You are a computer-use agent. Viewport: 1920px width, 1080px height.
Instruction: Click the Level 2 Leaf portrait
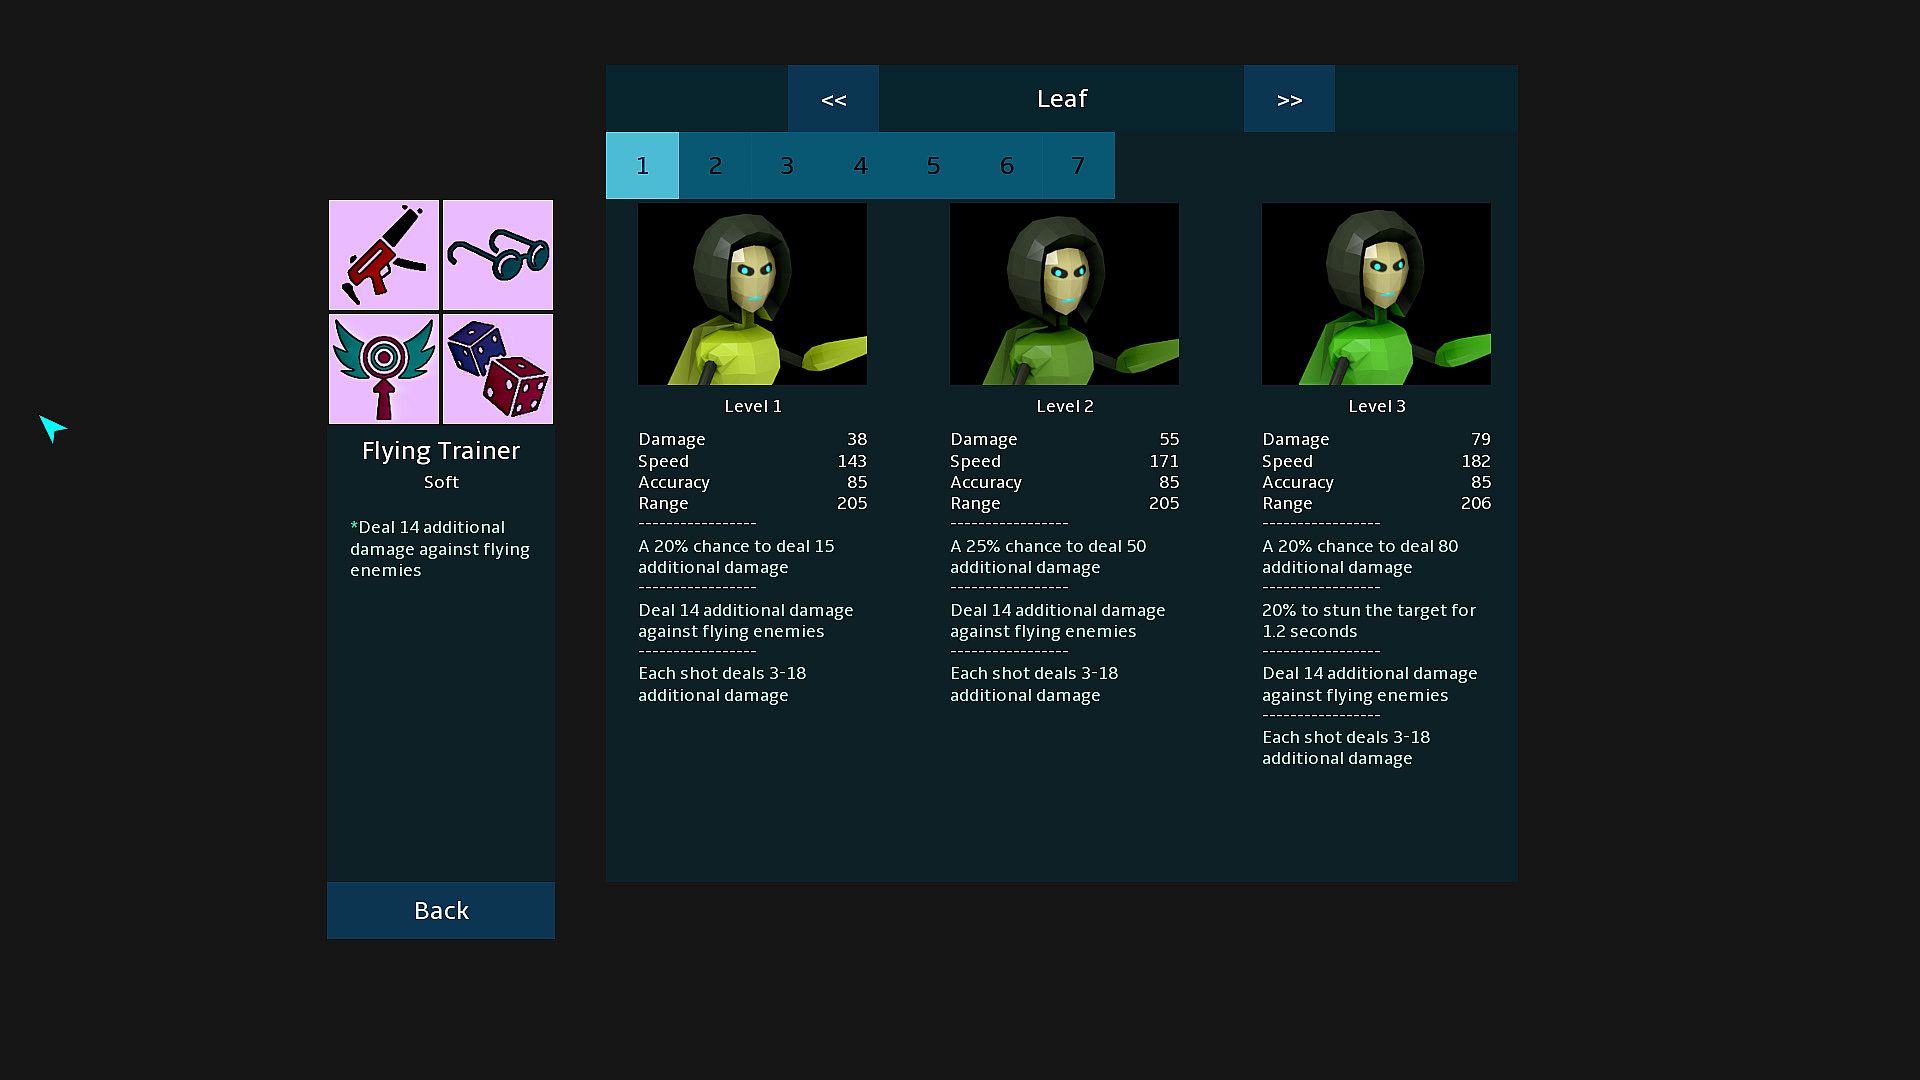coord(1064,294)
